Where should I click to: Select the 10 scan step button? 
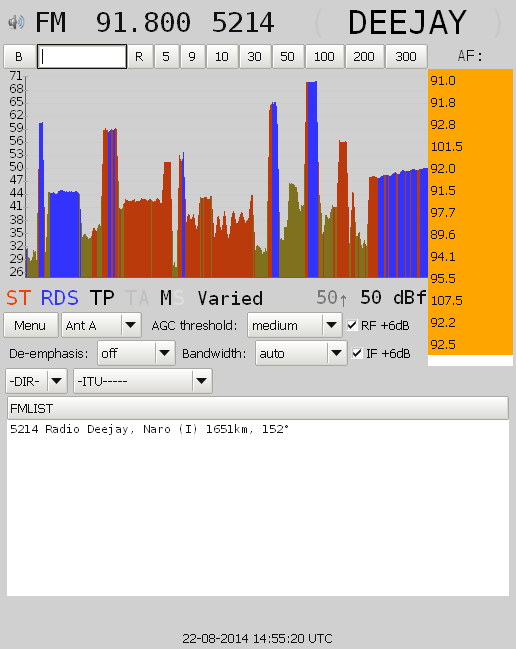[222, 56]
